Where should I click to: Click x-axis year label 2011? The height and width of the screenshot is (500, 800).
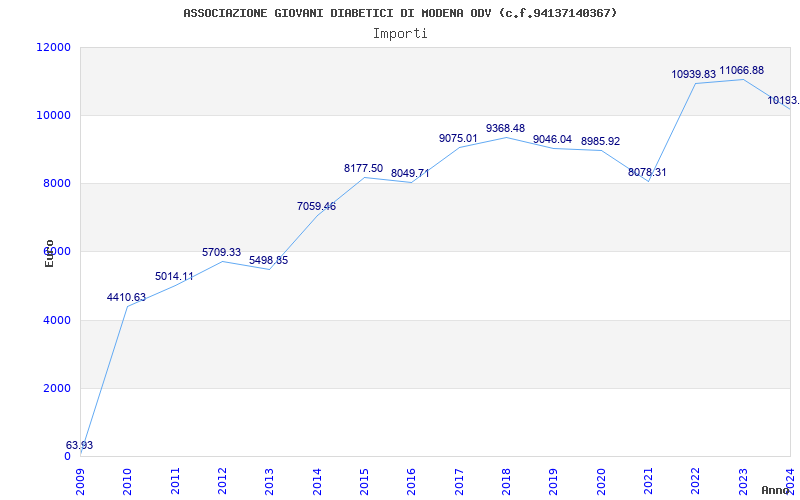175,481
